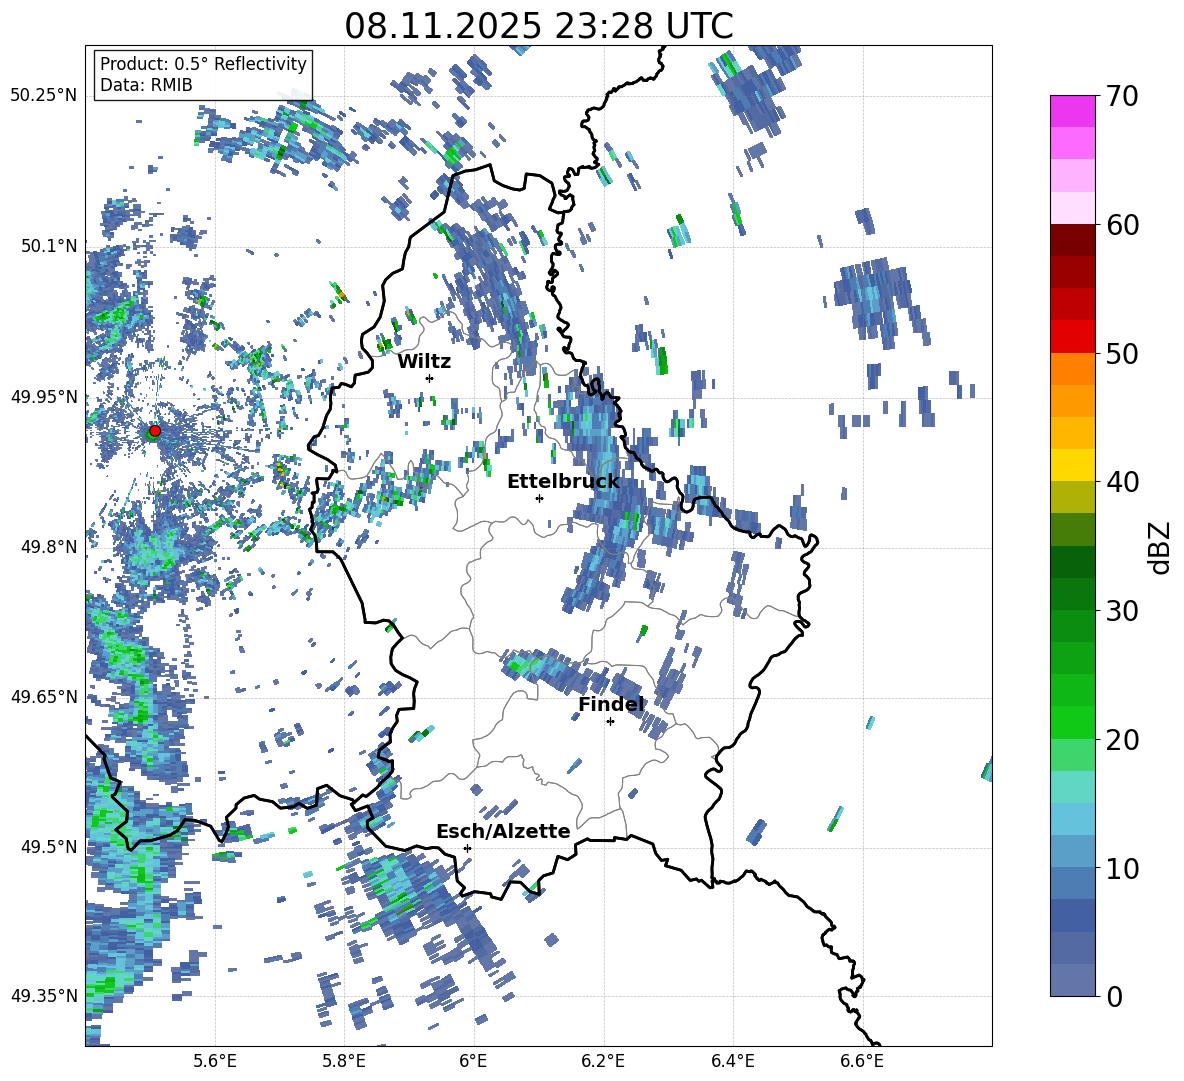The image size is (1184, 1081).
Task: Click the orange colorbar swatch below 50
Action: (x=1072, y=369)
